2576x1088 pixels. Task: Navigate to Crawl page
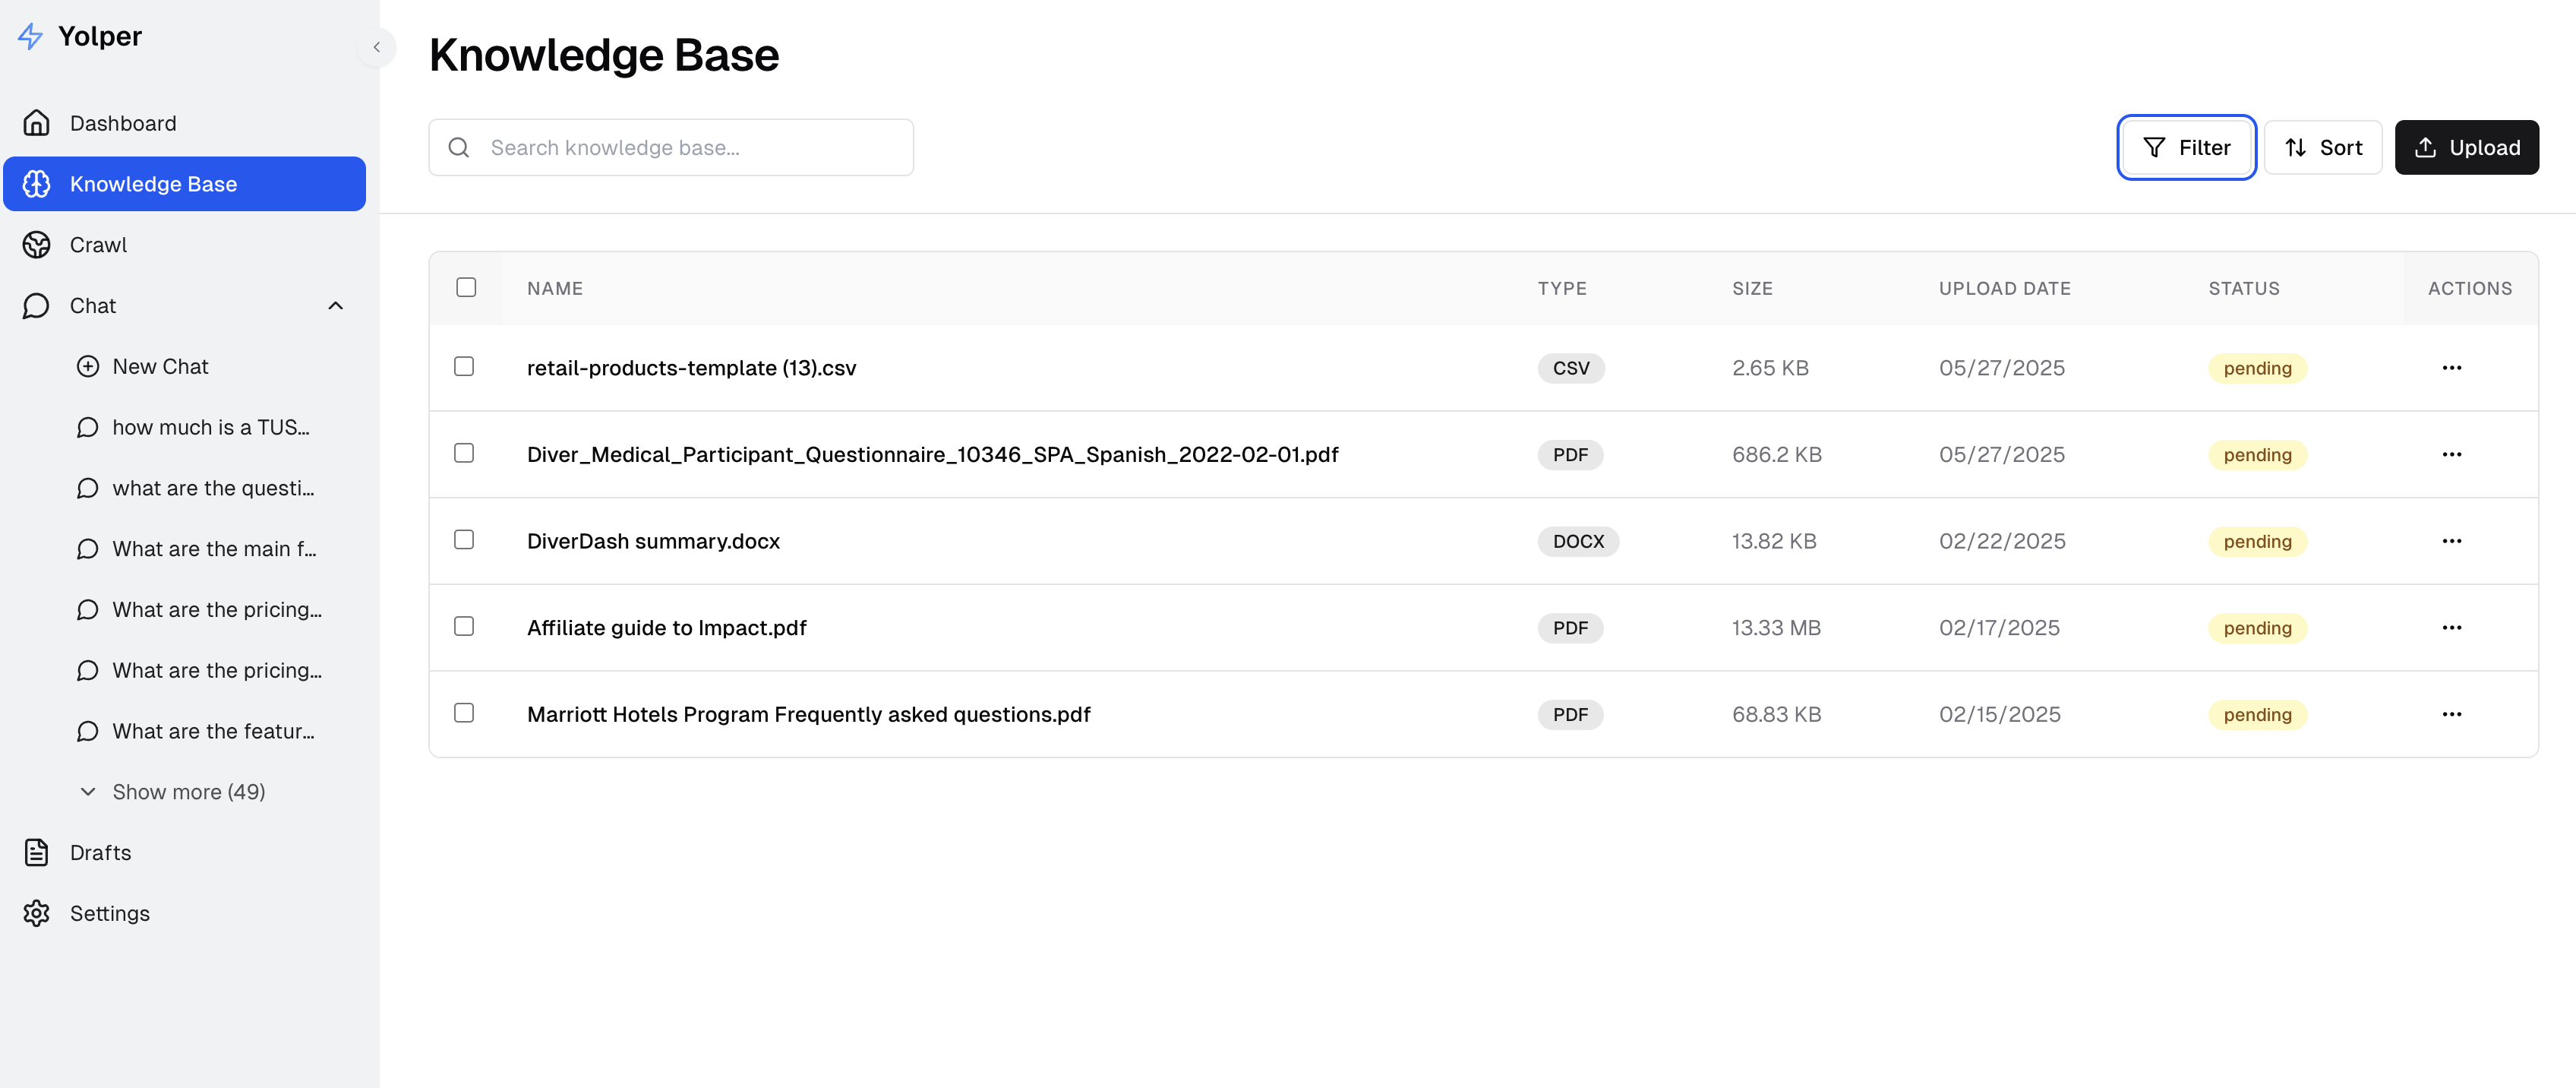click(x=184, y=245)
